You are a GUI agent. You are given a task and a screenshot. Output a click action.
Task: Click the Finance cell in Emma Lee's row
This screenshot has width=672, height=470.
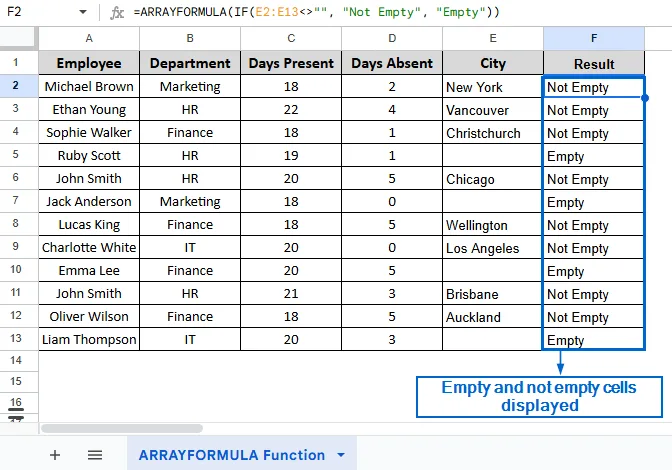click(190, 270)
